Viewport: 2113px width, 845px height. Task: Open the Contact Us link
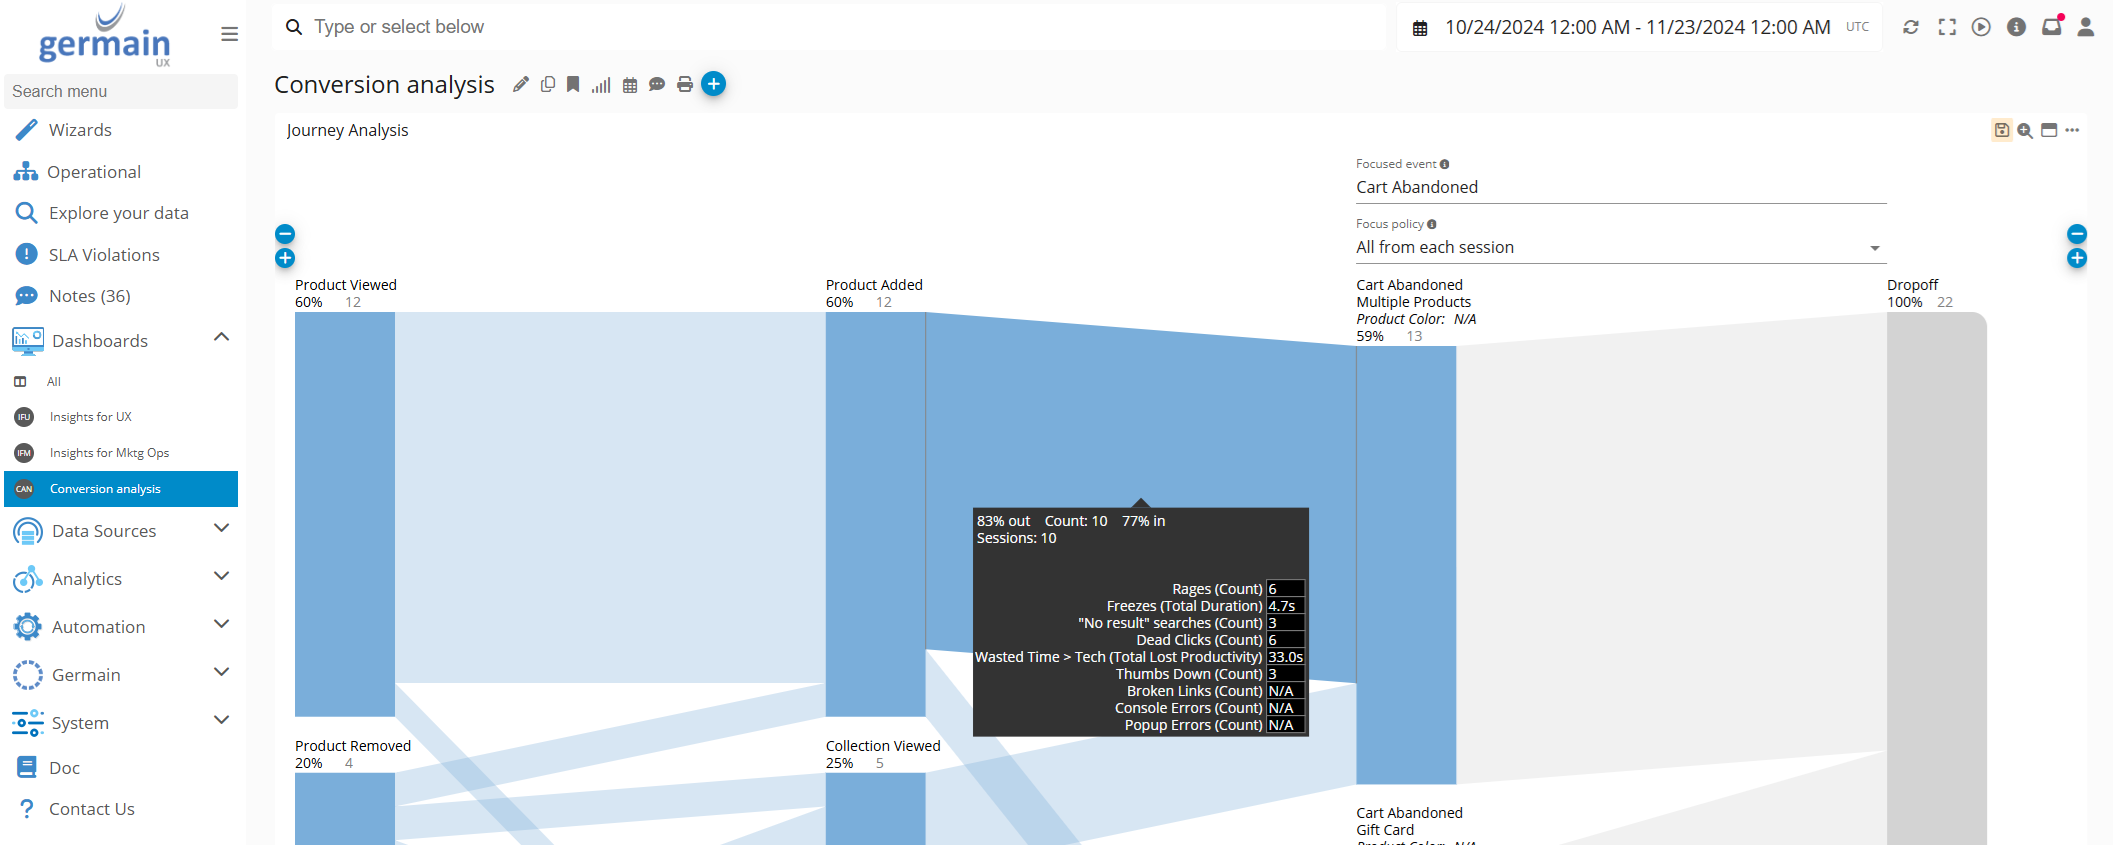(92, 809)
